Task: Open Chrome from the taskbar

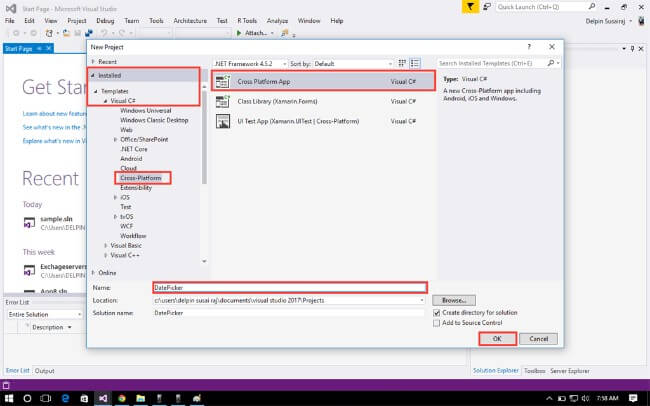Action: [x=122, y=399]
